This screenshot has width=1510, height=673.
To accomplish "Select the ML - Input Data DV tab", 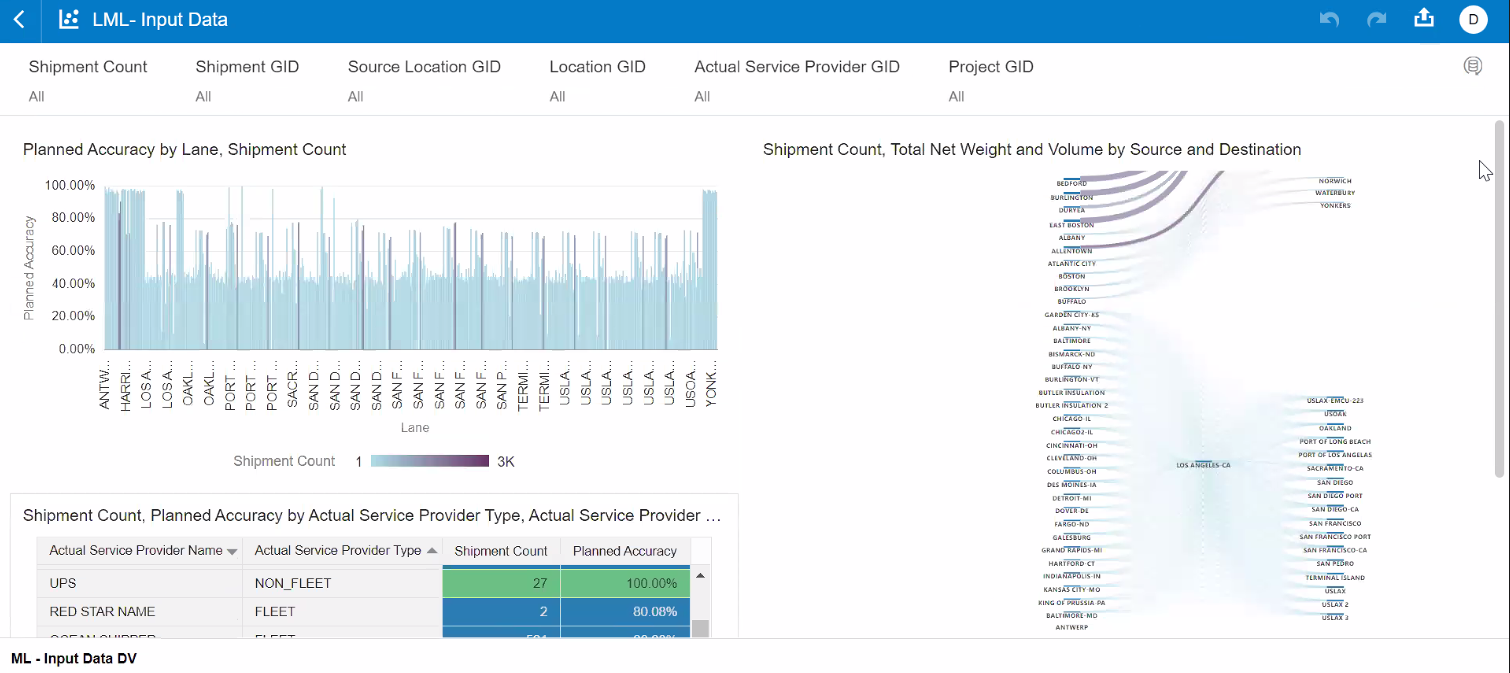I will [x=74, y=658].
